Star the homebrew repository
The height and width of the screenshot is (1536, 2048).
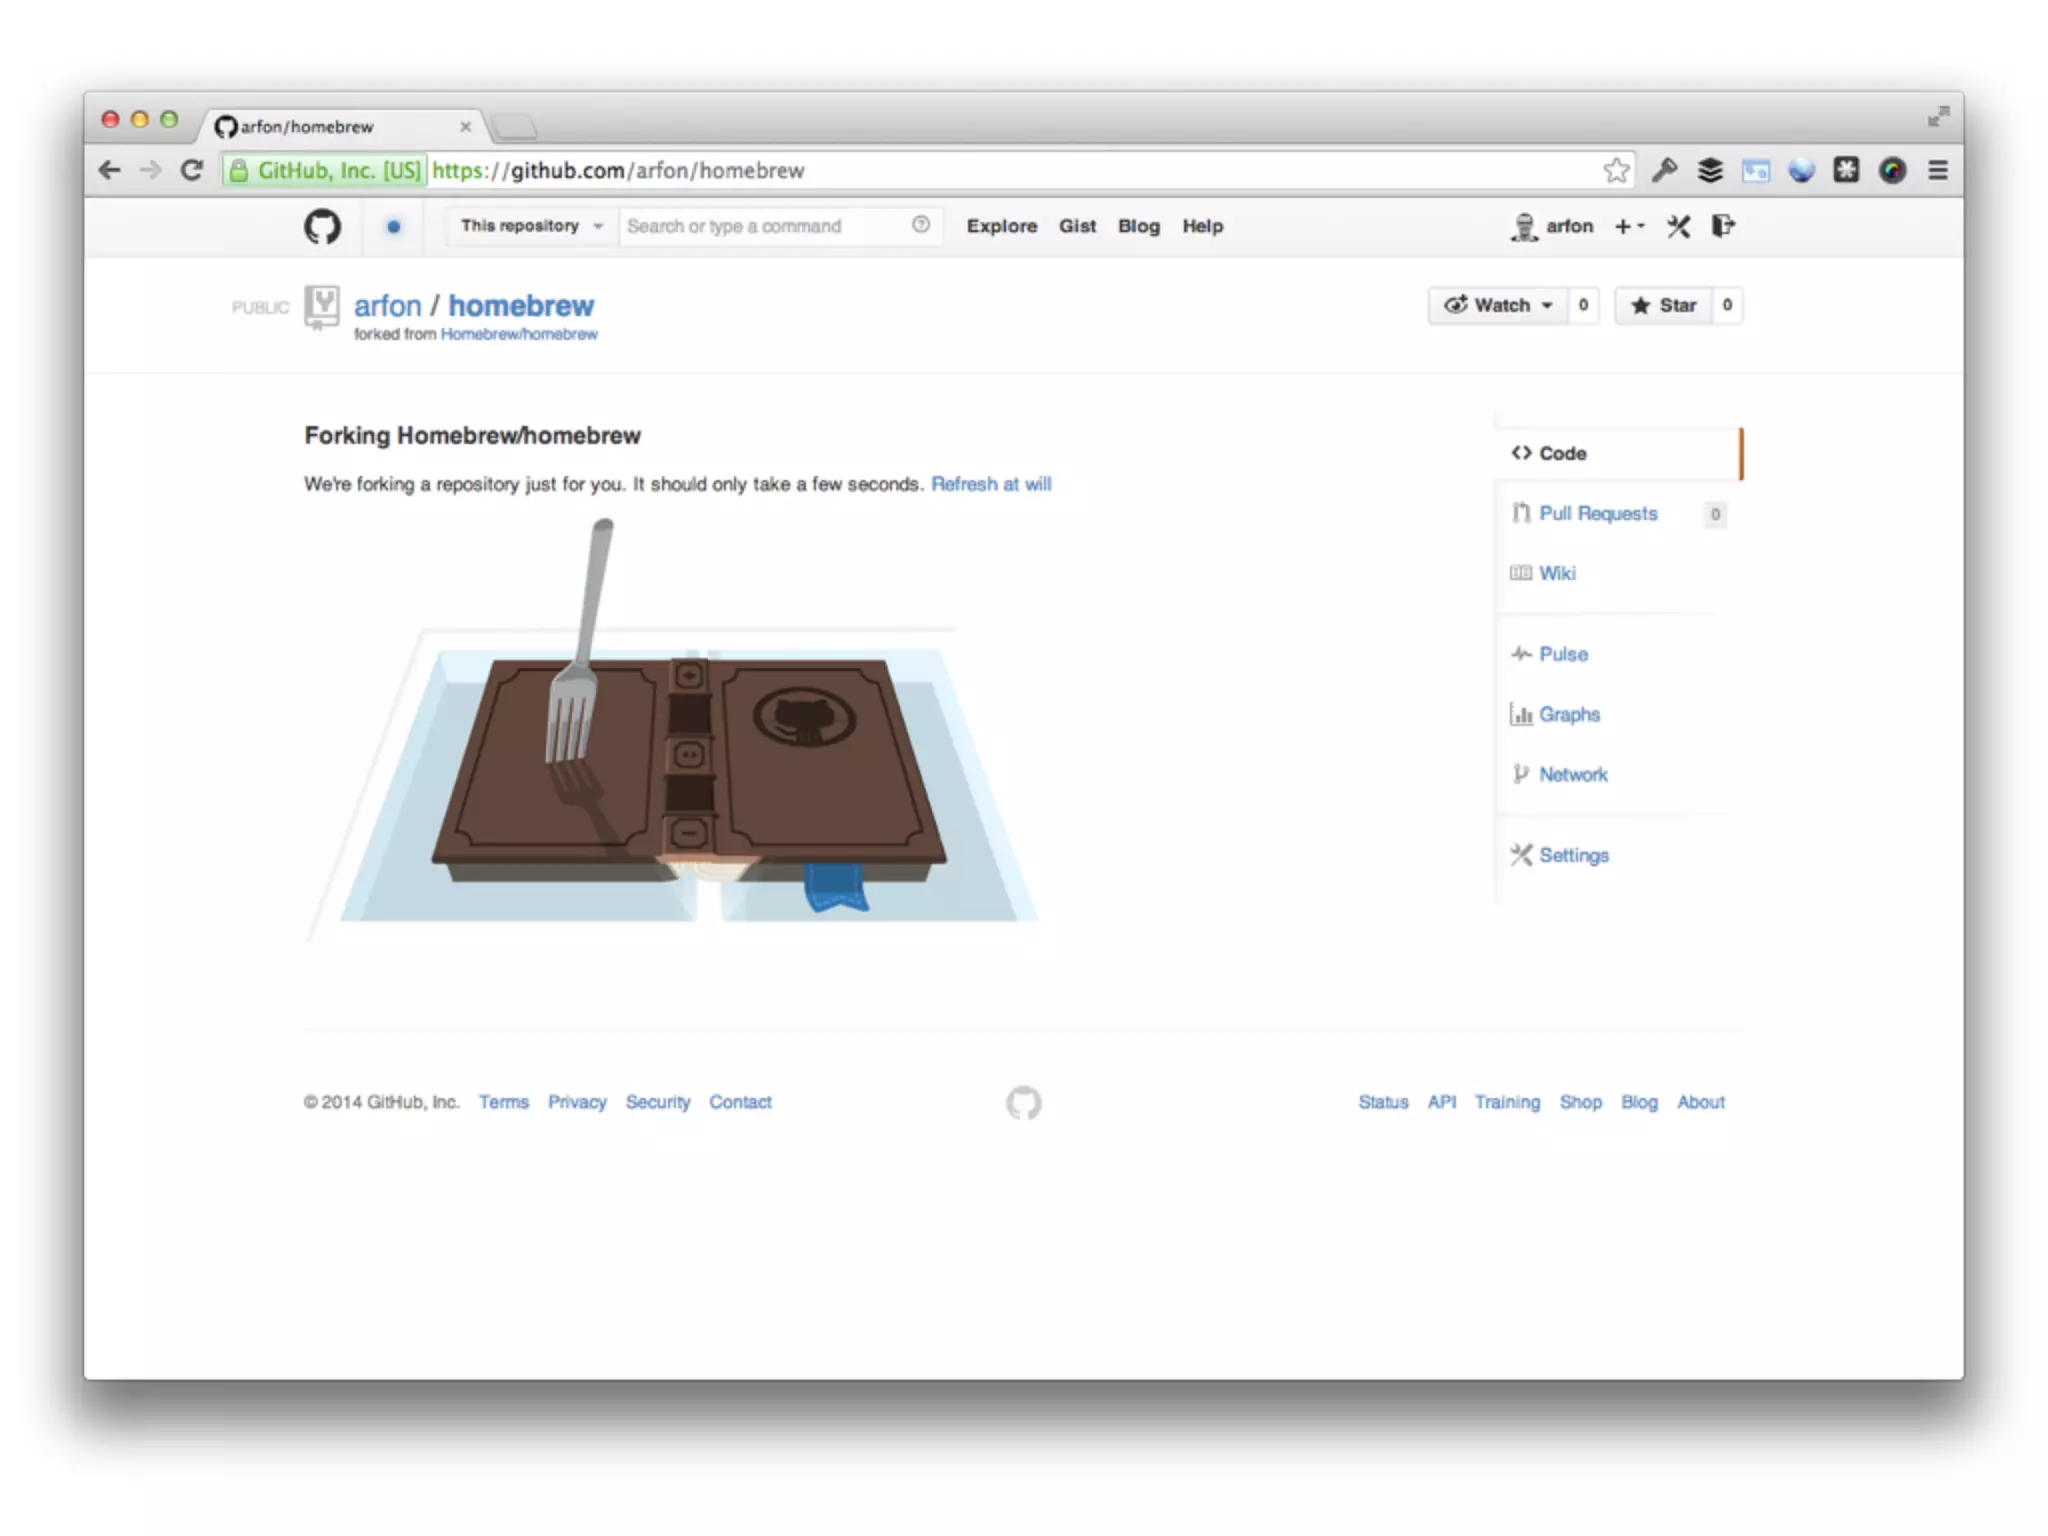click(x=1664, y=305)
